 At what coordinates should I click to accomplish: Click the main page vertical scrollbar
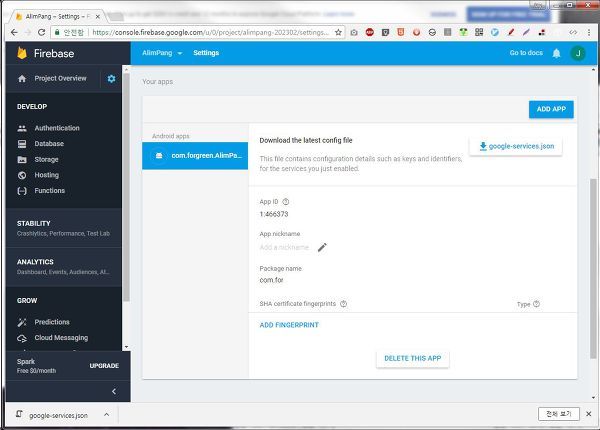(x=593, y=268)
